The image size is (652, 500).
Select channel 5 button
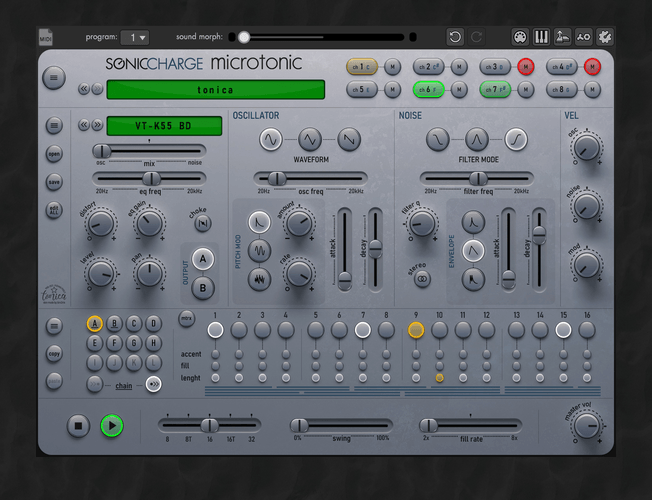tap(362, 89)
